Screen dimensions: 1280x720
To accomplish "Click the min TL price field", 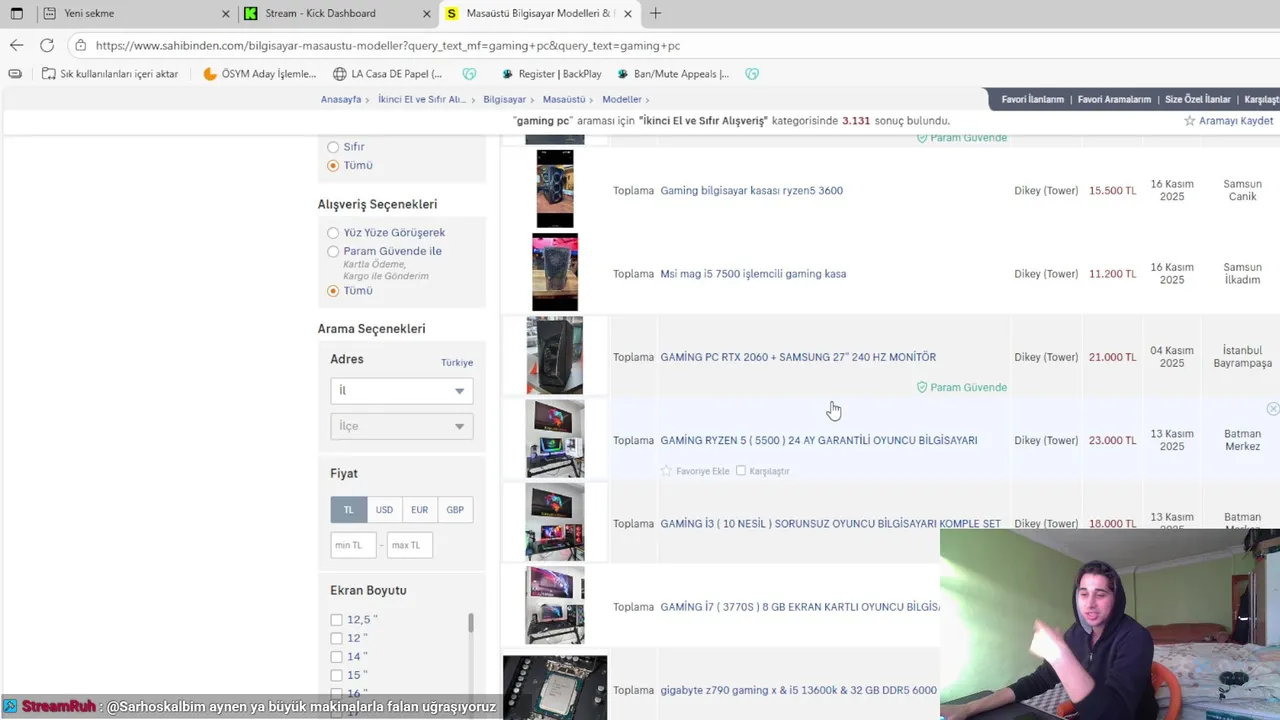I will (x=353, y=545).
